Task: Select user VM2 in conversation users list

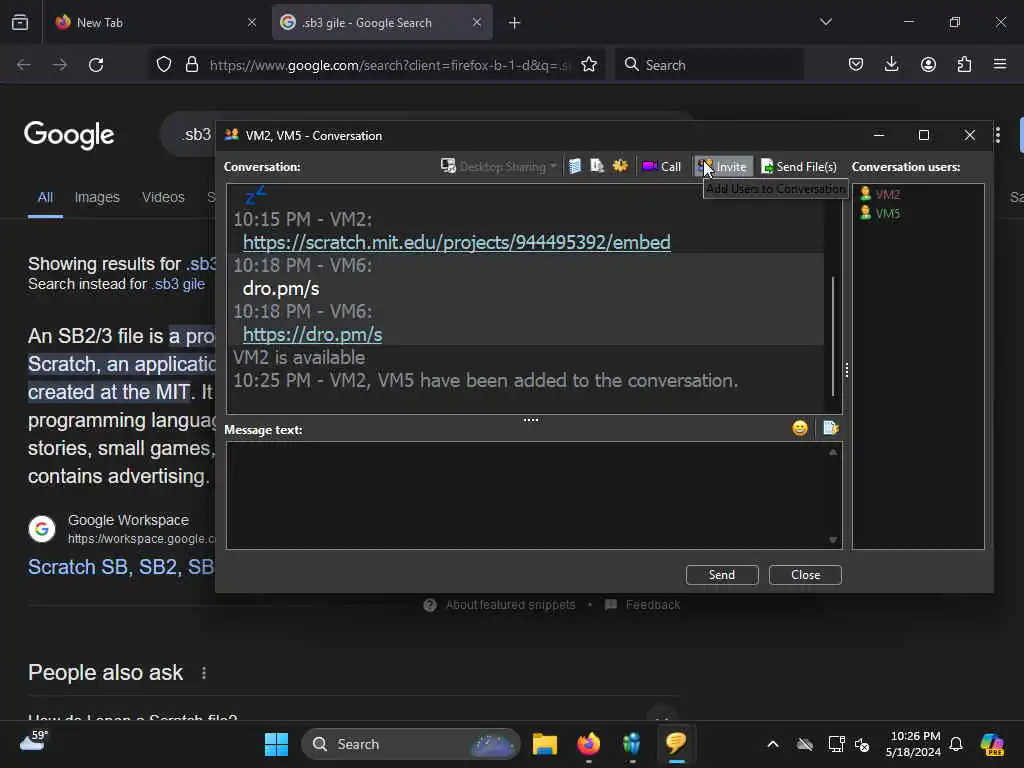Action: click(x=880, y=195)
